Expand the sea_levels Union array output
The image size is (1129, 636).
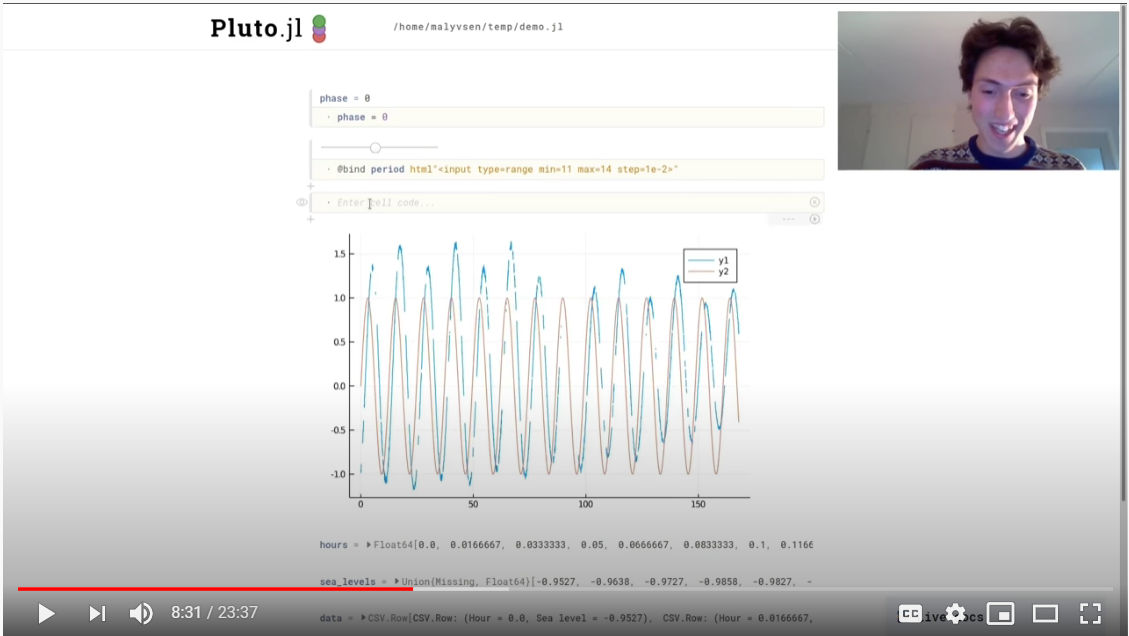click(397, 581)
